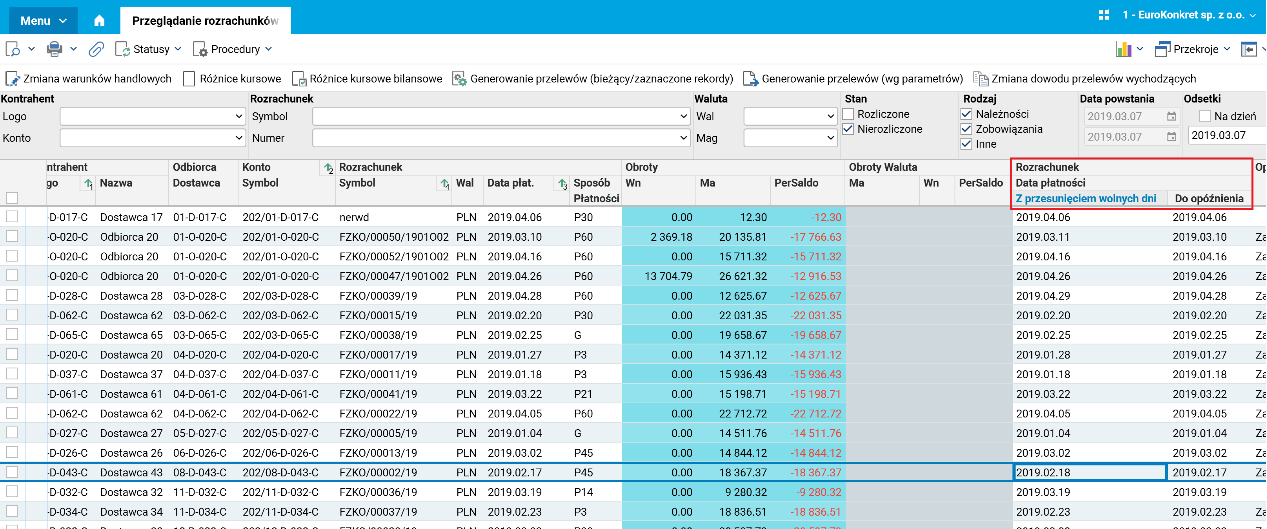The height and width of the screenshot is (529, 1267).
Task: Click the search preview document icon
Action: point(14,48)
